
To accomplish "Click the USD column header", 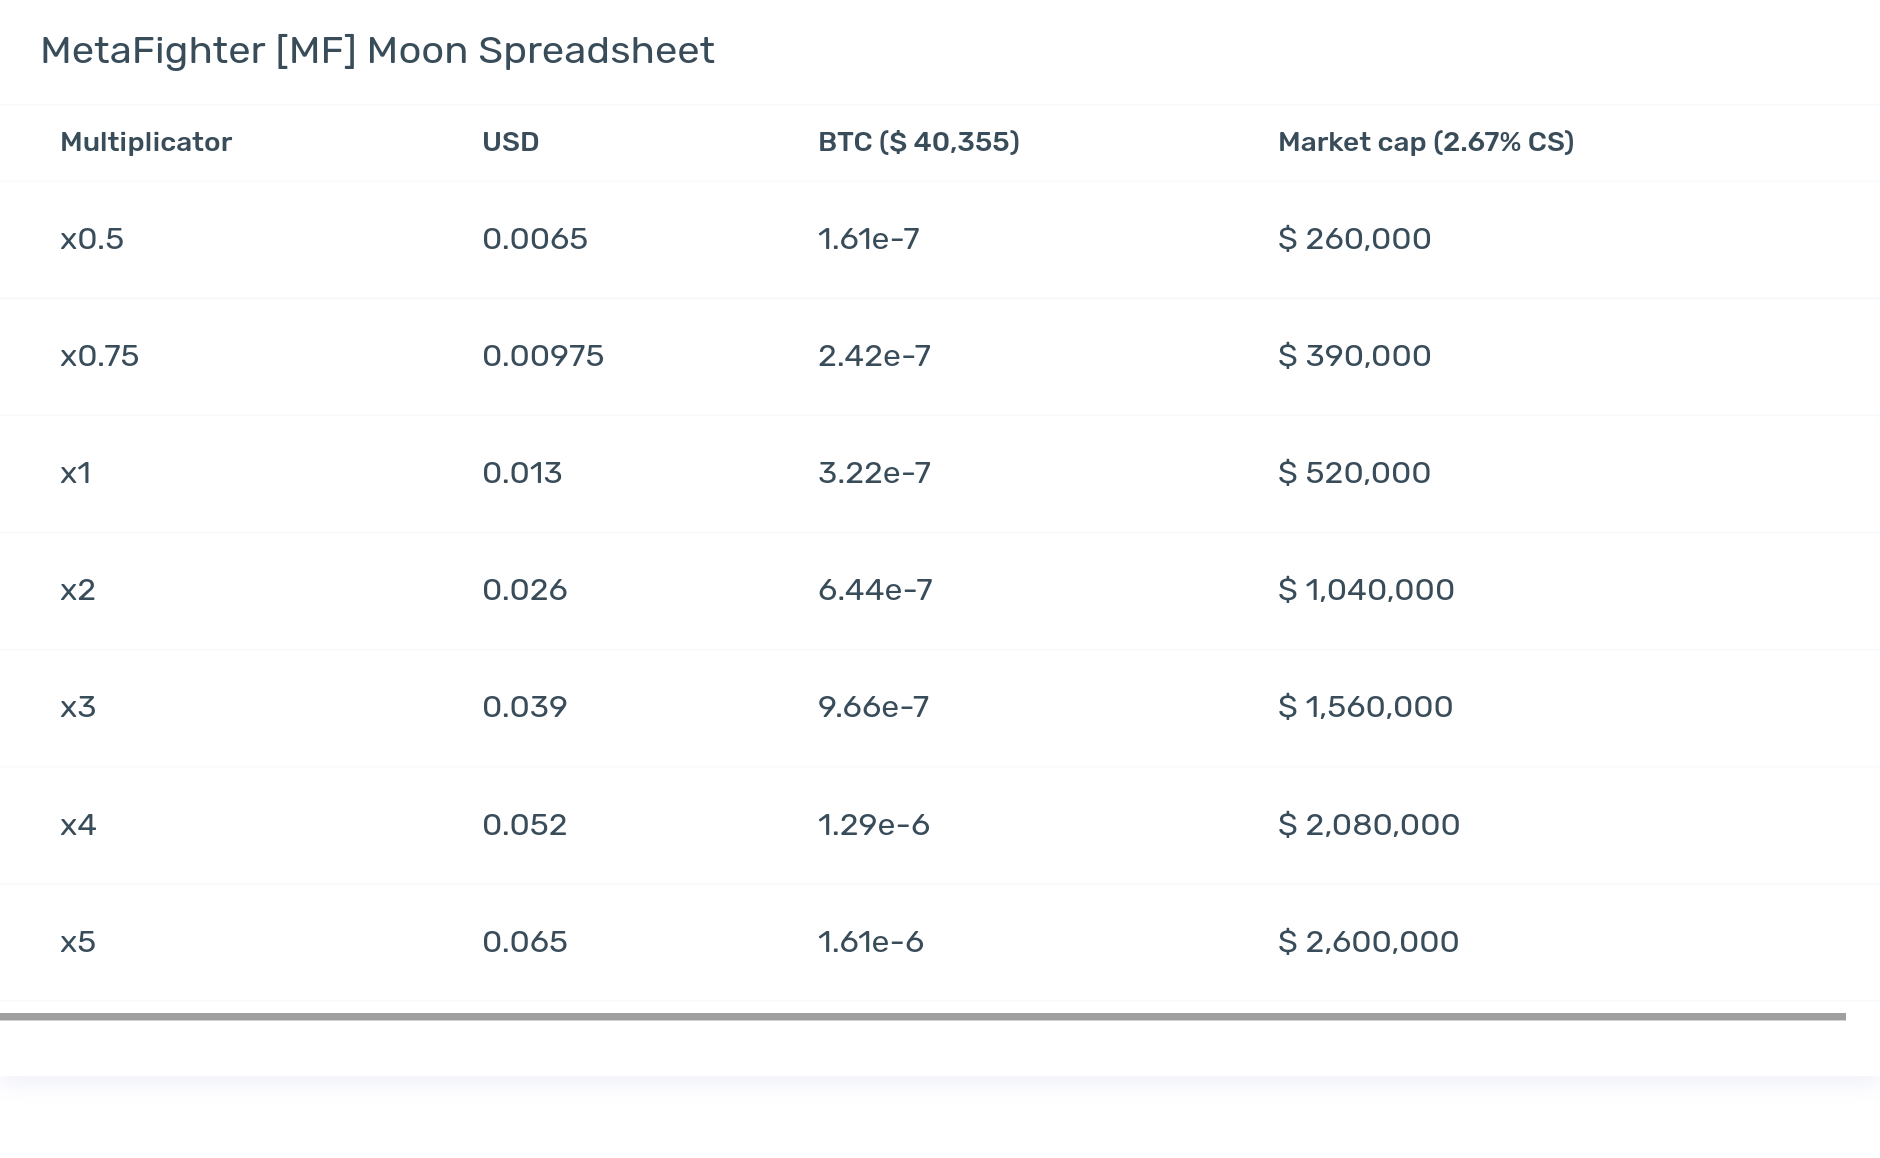I will click(x=510, y=142).
